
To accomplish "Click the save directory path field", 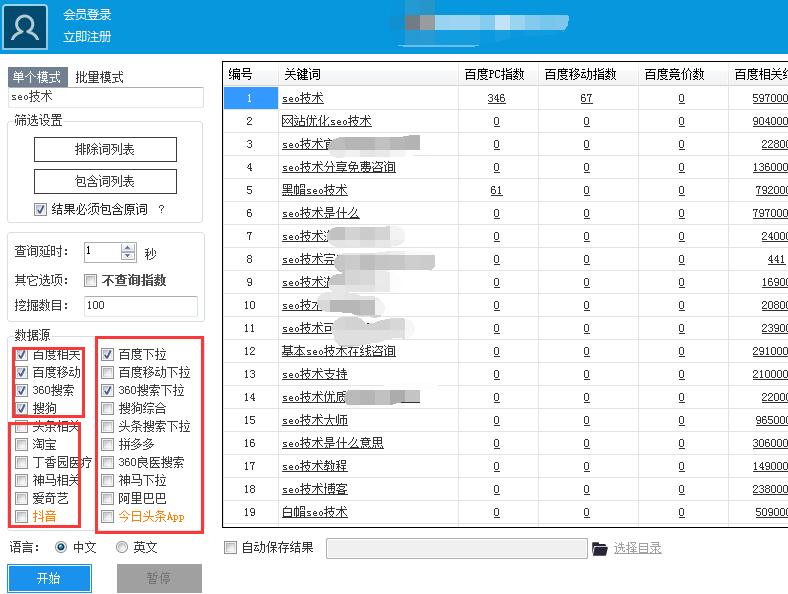I will pyautogui.click(x=457, y=548).
